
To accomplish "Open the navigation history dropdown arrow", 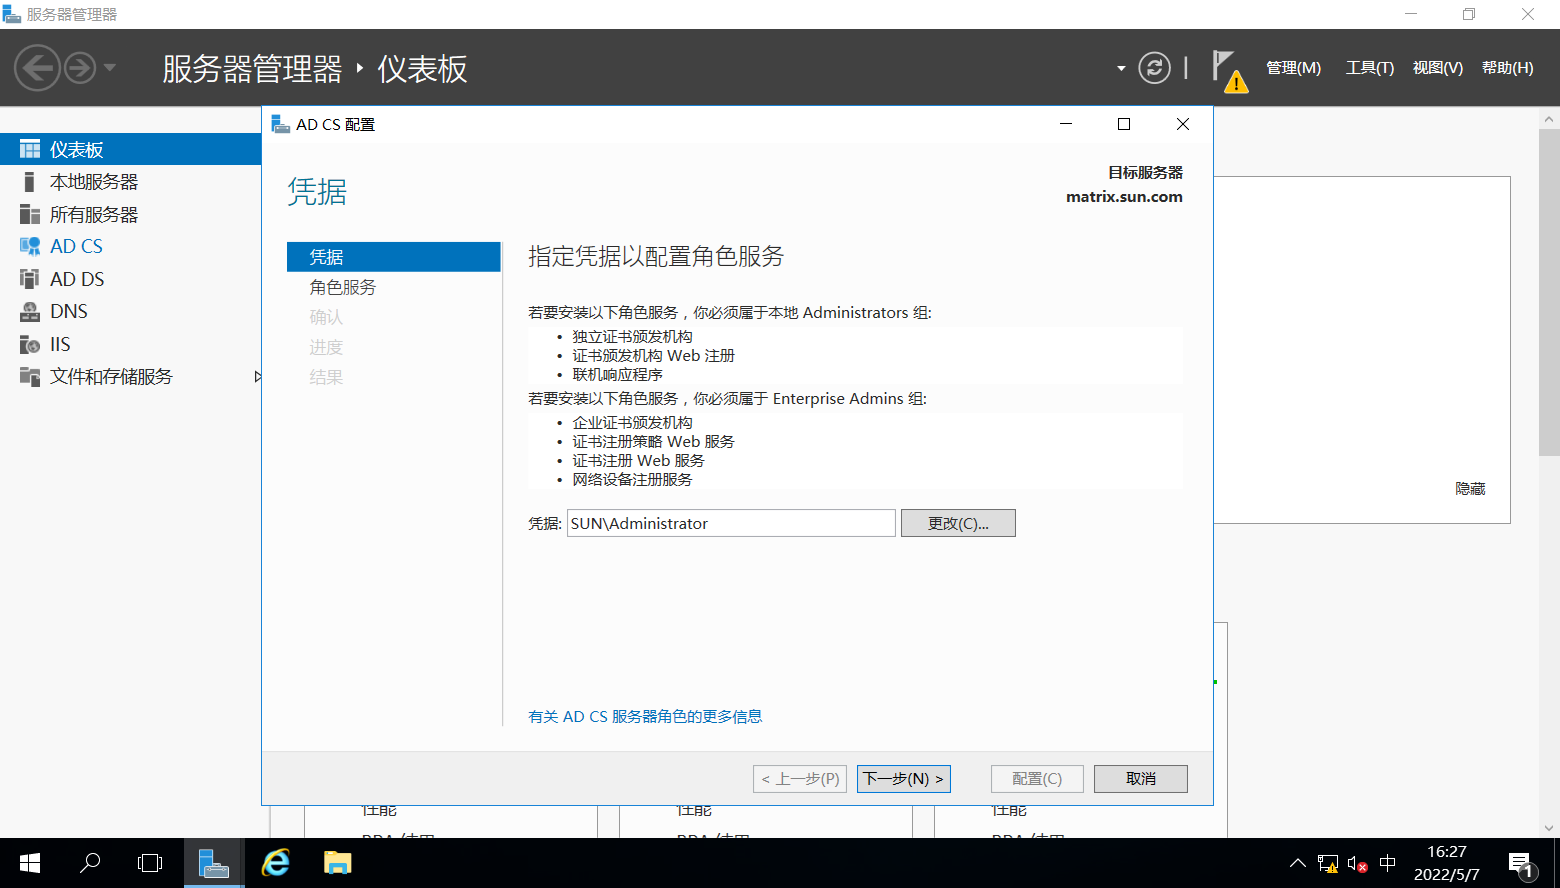I will (110, 68).
